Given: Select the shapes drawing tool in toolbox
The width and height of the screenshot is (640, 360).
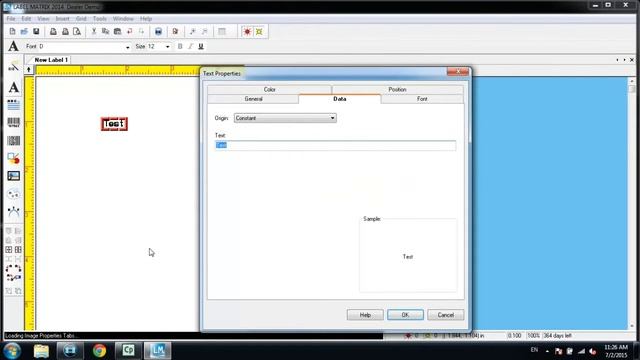Looking at the screenshot, I should (13, 158).
